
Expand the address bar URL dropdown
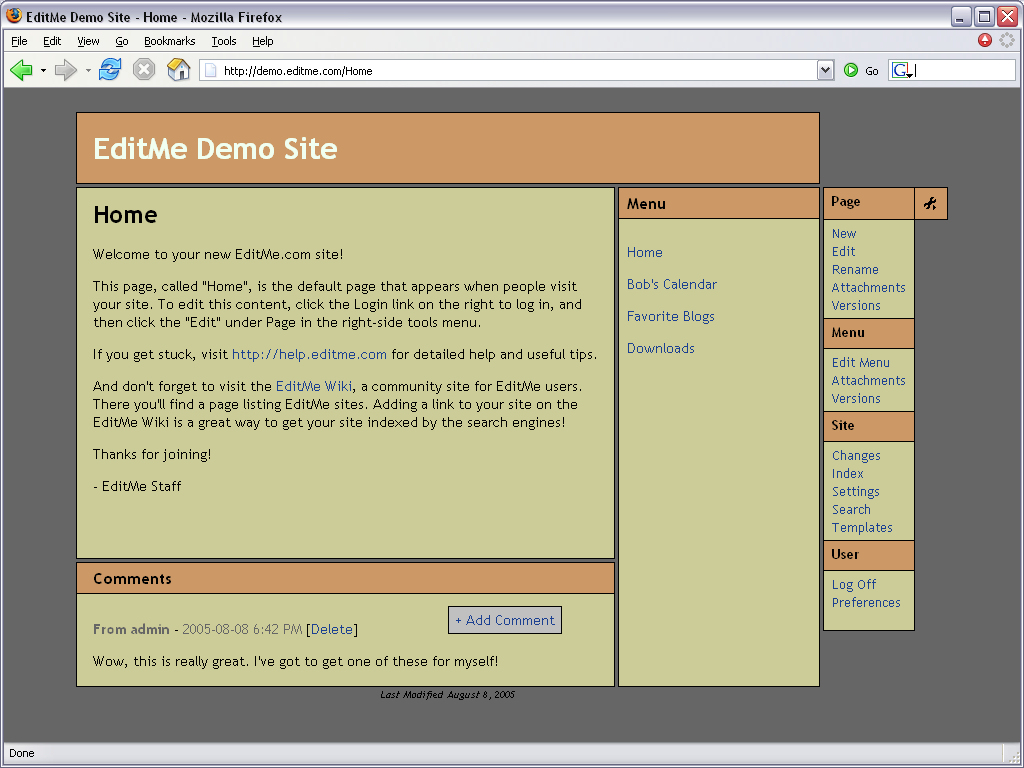[825, 71]
